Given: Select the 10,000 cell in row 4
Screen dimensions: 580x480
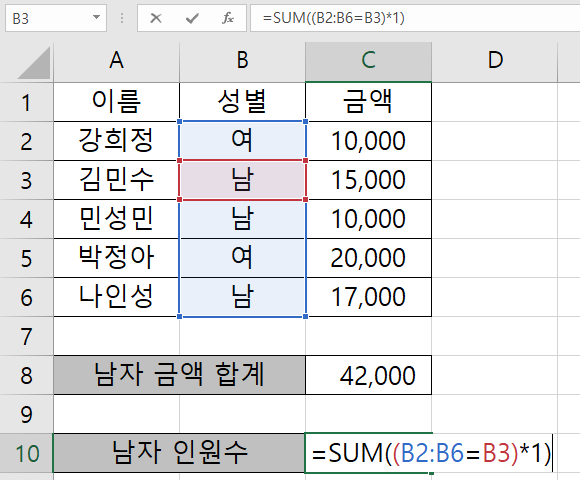Looking at the screenshot, I should tap(368, 219).
